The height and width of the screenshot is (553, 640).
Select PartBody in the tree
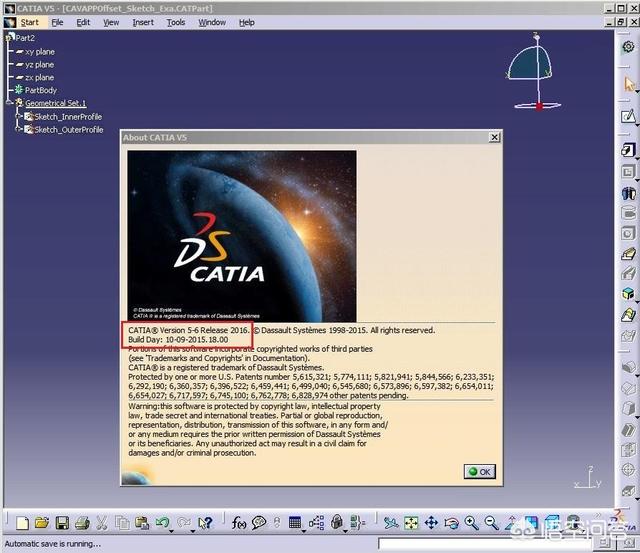(41, 90)
